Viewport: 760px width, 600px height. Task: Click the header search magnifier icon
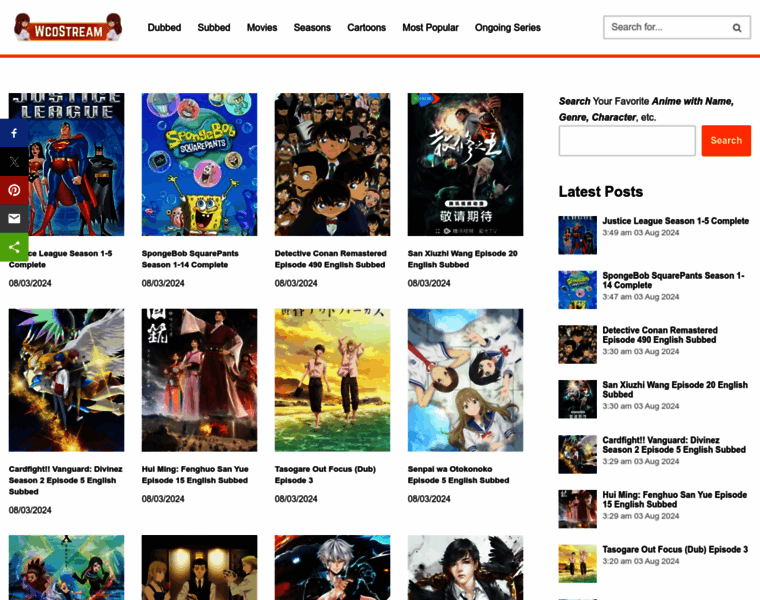click(737, 28)
